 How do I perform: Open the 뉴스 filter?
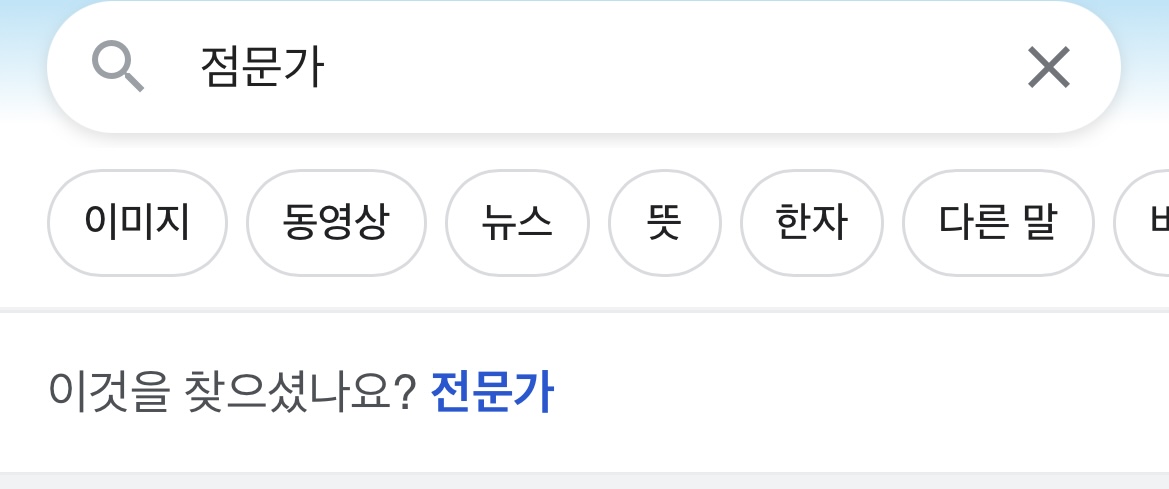[x=516, y=223]
